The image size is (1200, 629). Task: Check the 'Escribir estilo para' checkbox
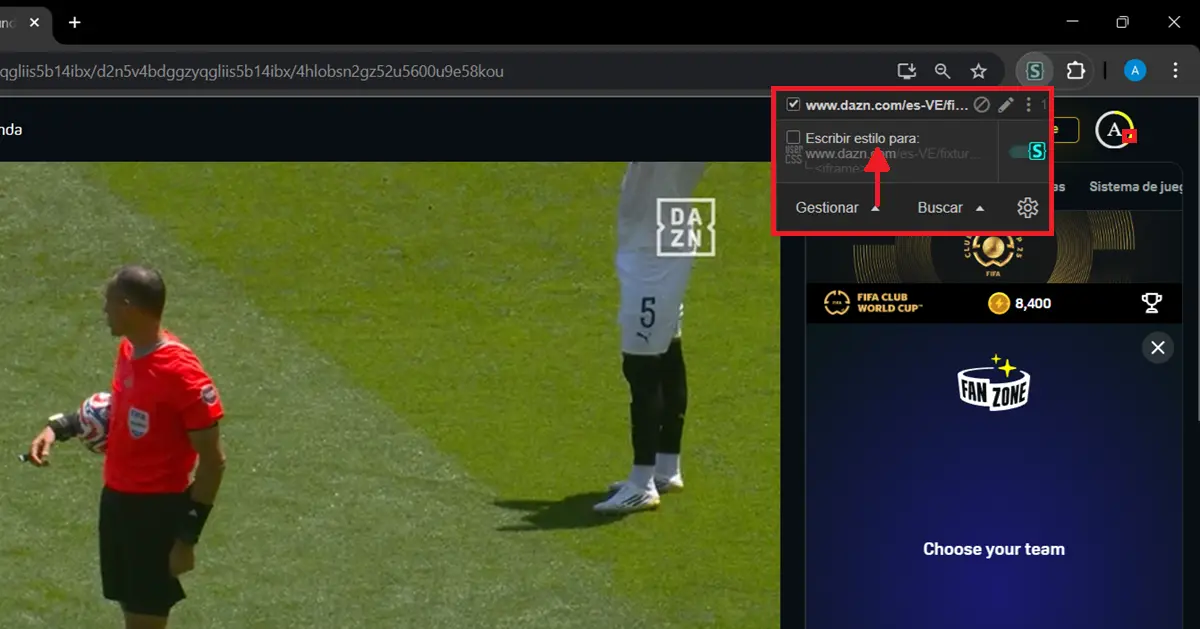793,138
